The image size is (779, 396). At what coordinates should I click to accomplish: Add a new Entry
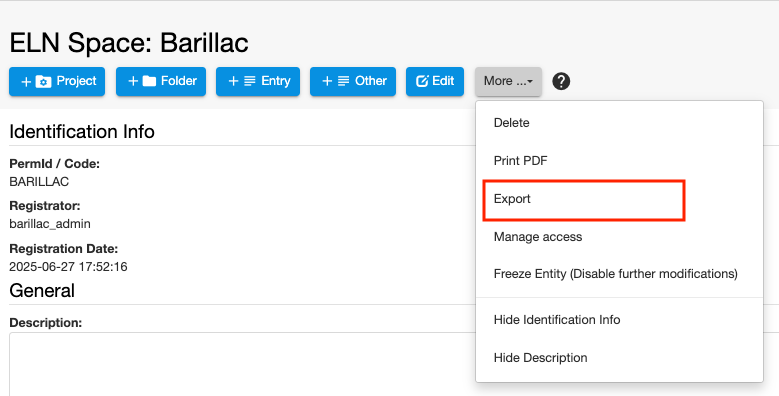(258, 81)
